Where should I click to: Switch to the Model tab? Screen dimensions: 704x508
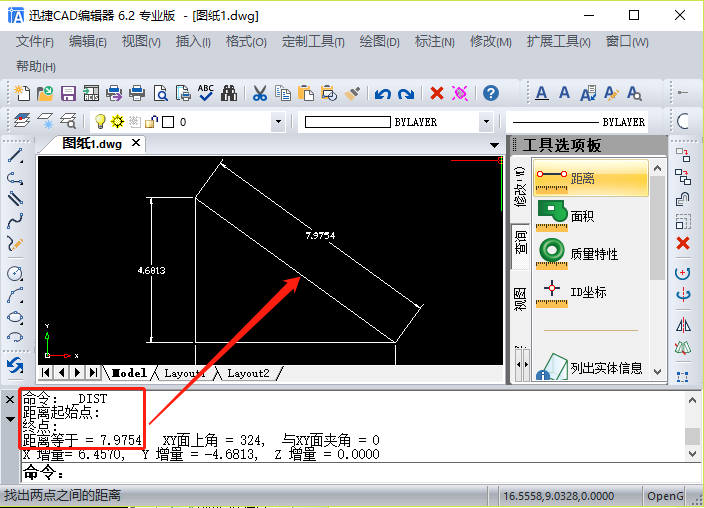click(129, 373)
